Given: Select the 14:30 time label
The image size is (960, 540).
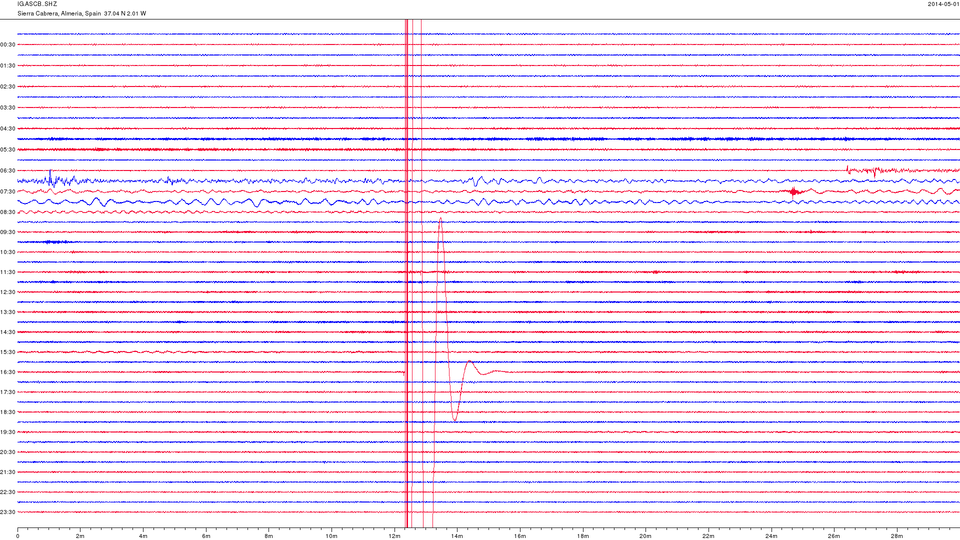Looking at the screenshot, I should point(8,332).
